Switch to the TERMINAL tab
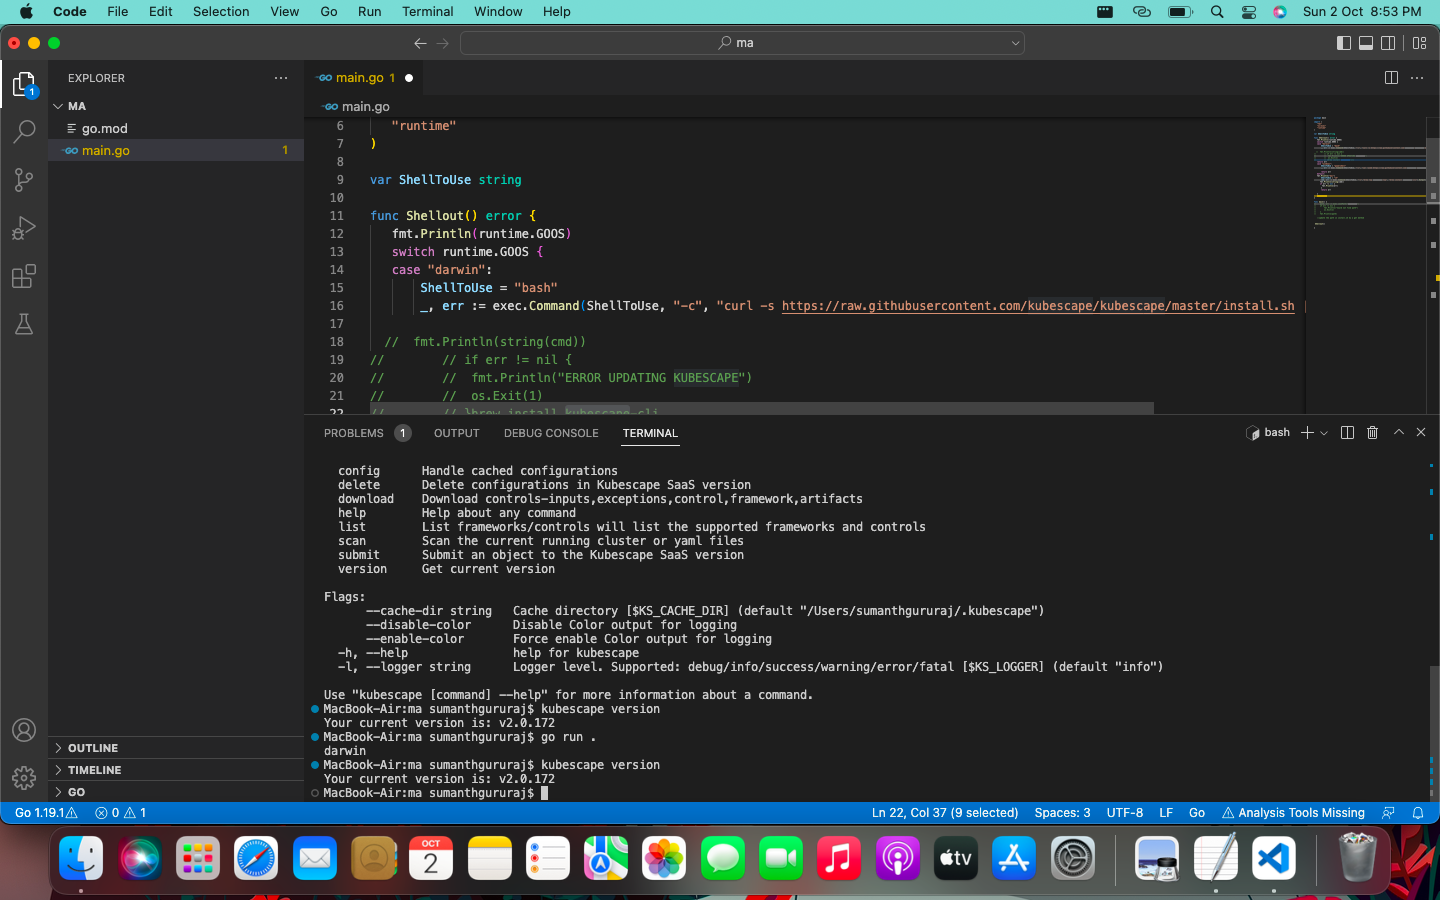 click(x=650, y=433)
